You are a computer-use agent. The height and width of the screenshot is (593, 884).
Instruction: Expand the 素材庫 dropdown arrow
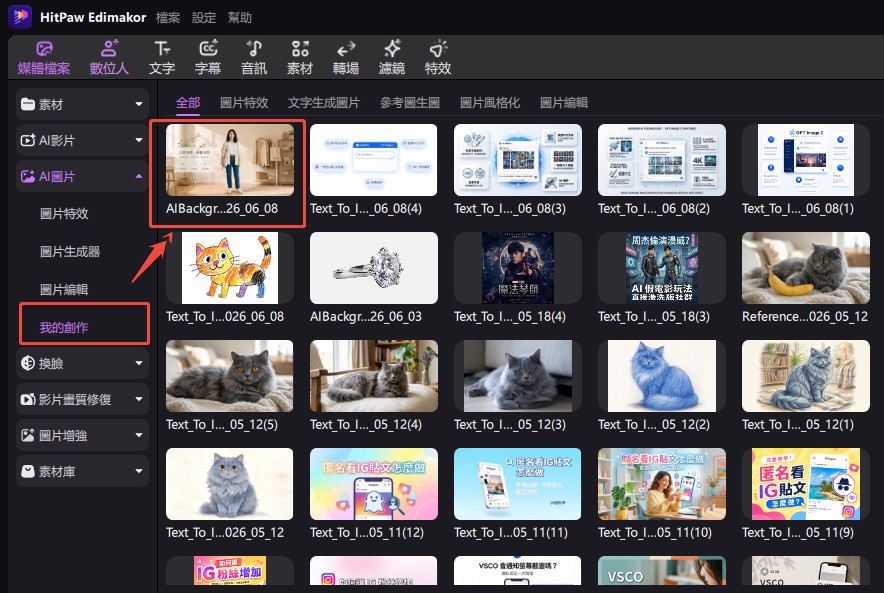coord(139,471)
